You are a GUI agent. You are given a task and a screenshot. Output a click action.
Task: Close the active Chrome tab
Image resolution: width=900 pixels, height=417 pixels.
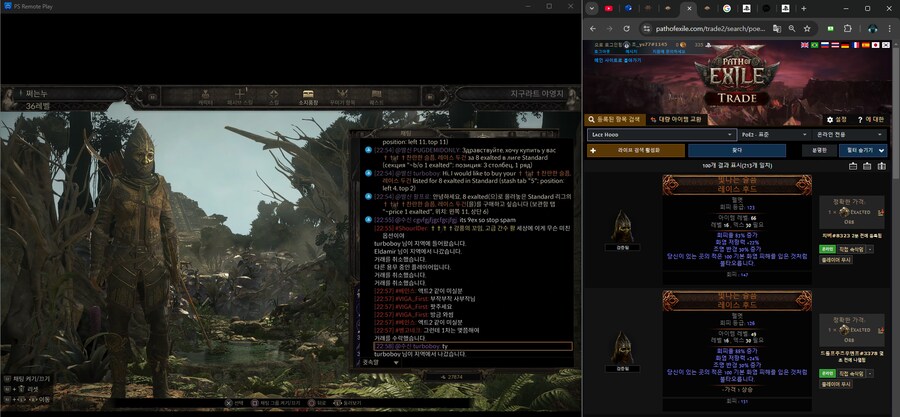tap(689, 9)
